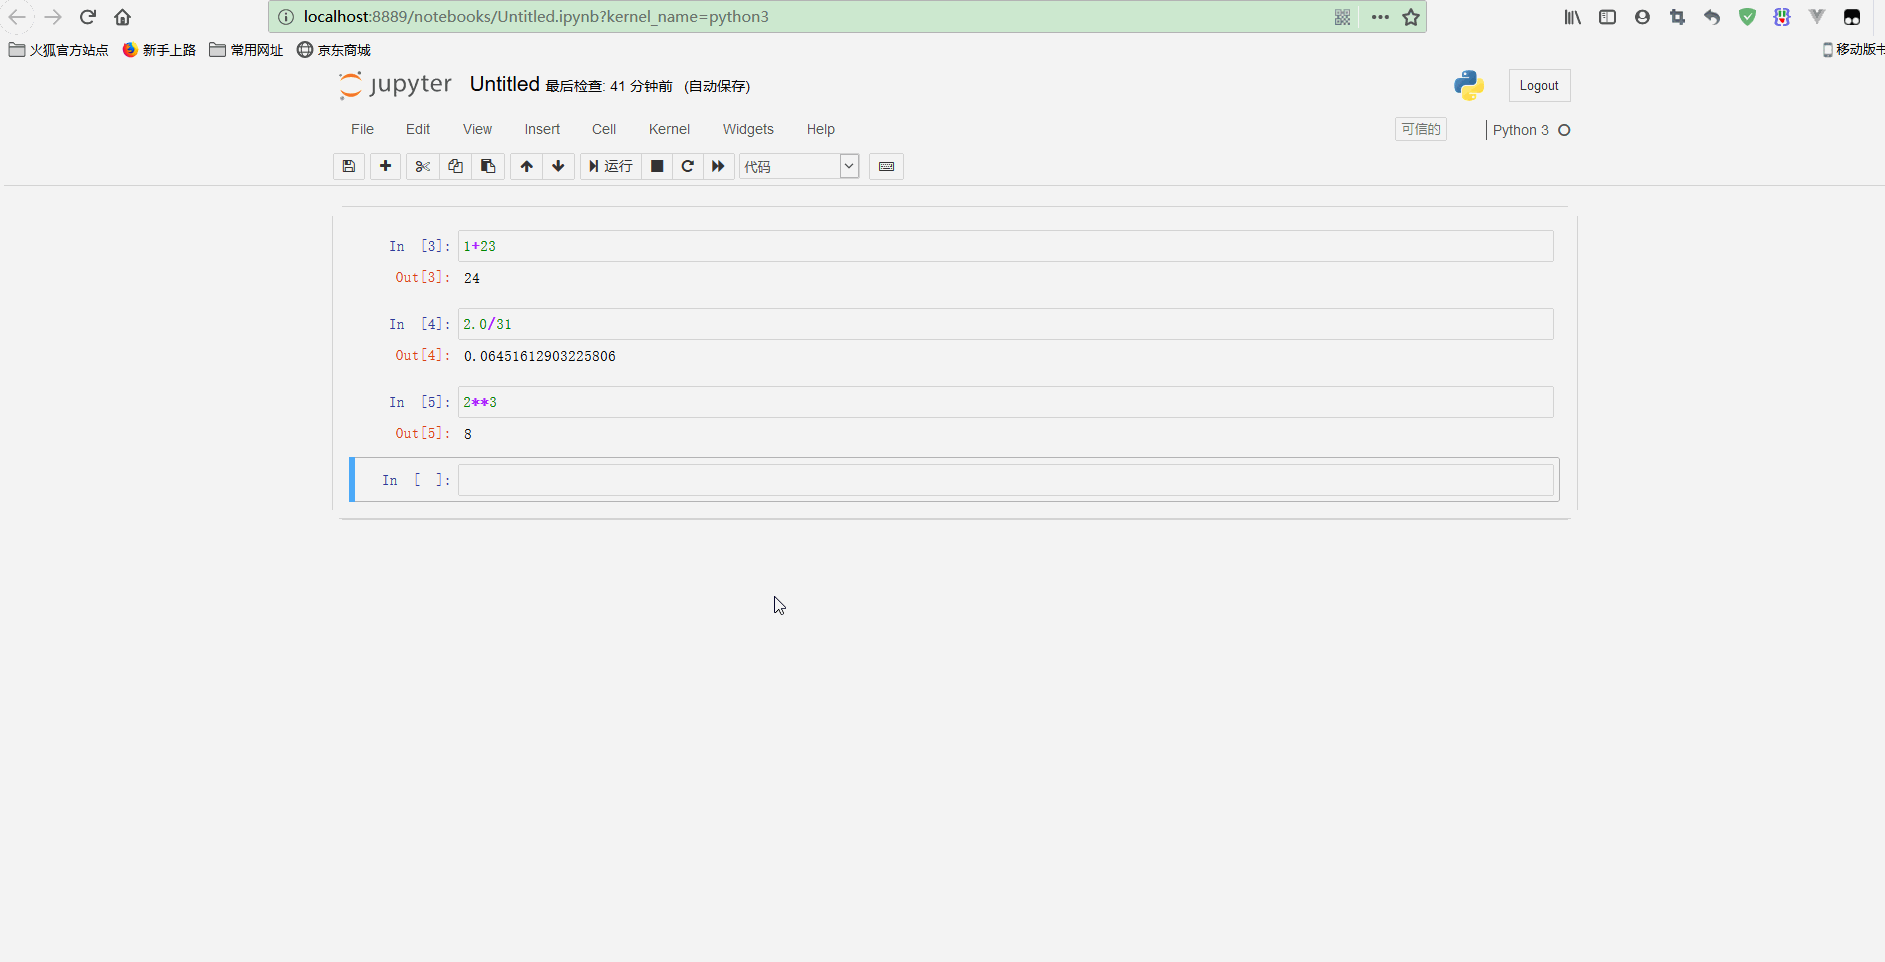The width and height of the screenshot is (1885, 962).
Task: Save the notebook using the save icon
Action: point(348,166)
